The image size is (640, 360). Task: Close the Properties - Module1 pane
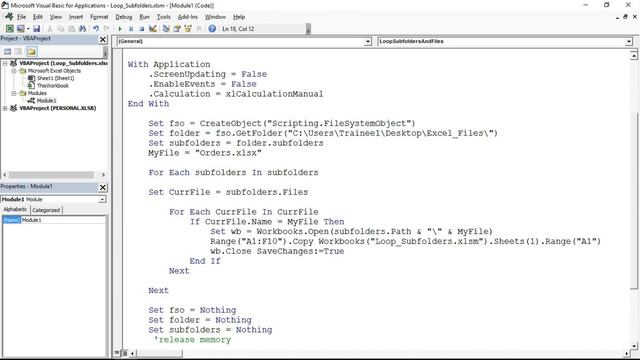[x=103, y=187]
